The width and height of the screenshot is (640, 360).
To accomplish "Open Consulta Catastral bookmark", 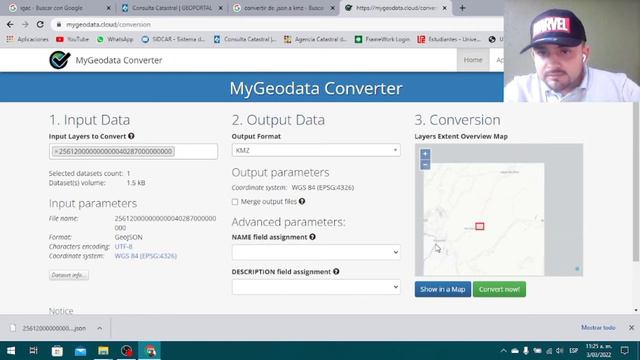I will [245, 39].
